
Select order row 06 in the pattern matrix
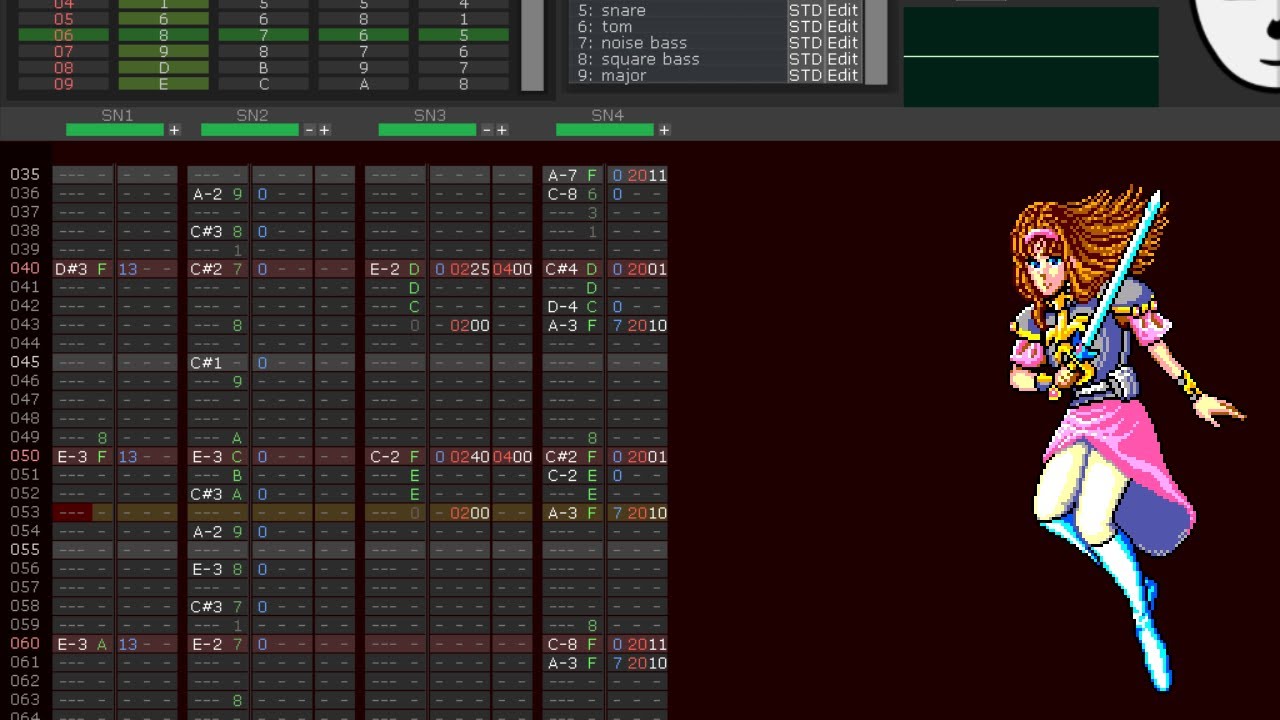tap(64, 35)
